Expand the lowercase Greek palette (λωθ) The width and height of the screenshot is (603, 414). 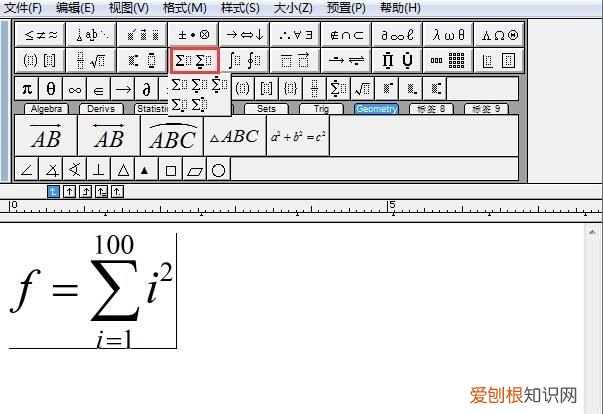(448, 35)
